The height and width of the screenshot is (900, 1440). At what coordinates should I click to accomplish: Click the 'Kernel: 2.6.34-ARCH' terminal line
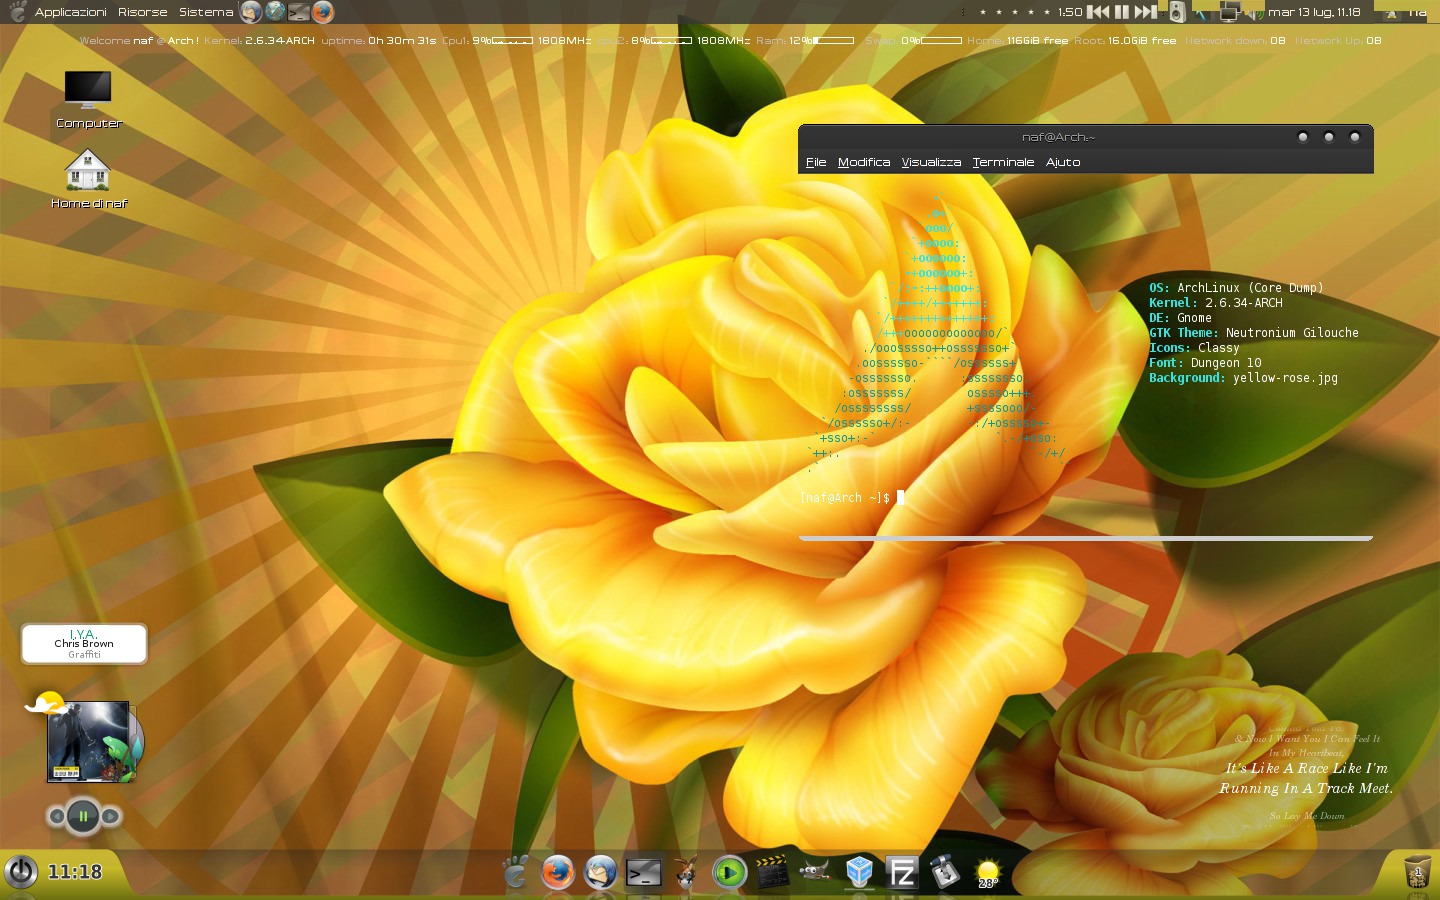click(1215, 303)
